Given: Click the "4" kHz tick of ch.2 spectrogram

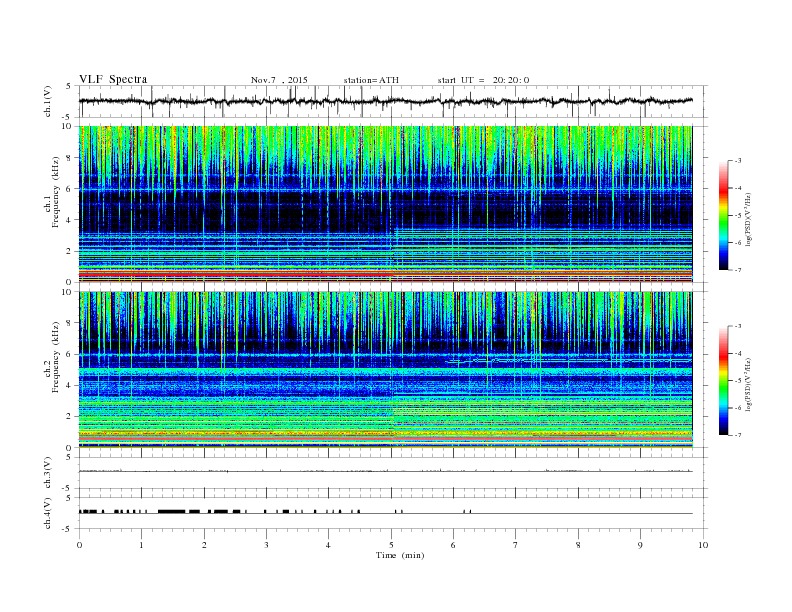Looking at the screenshot, I should tap(69, 385).
